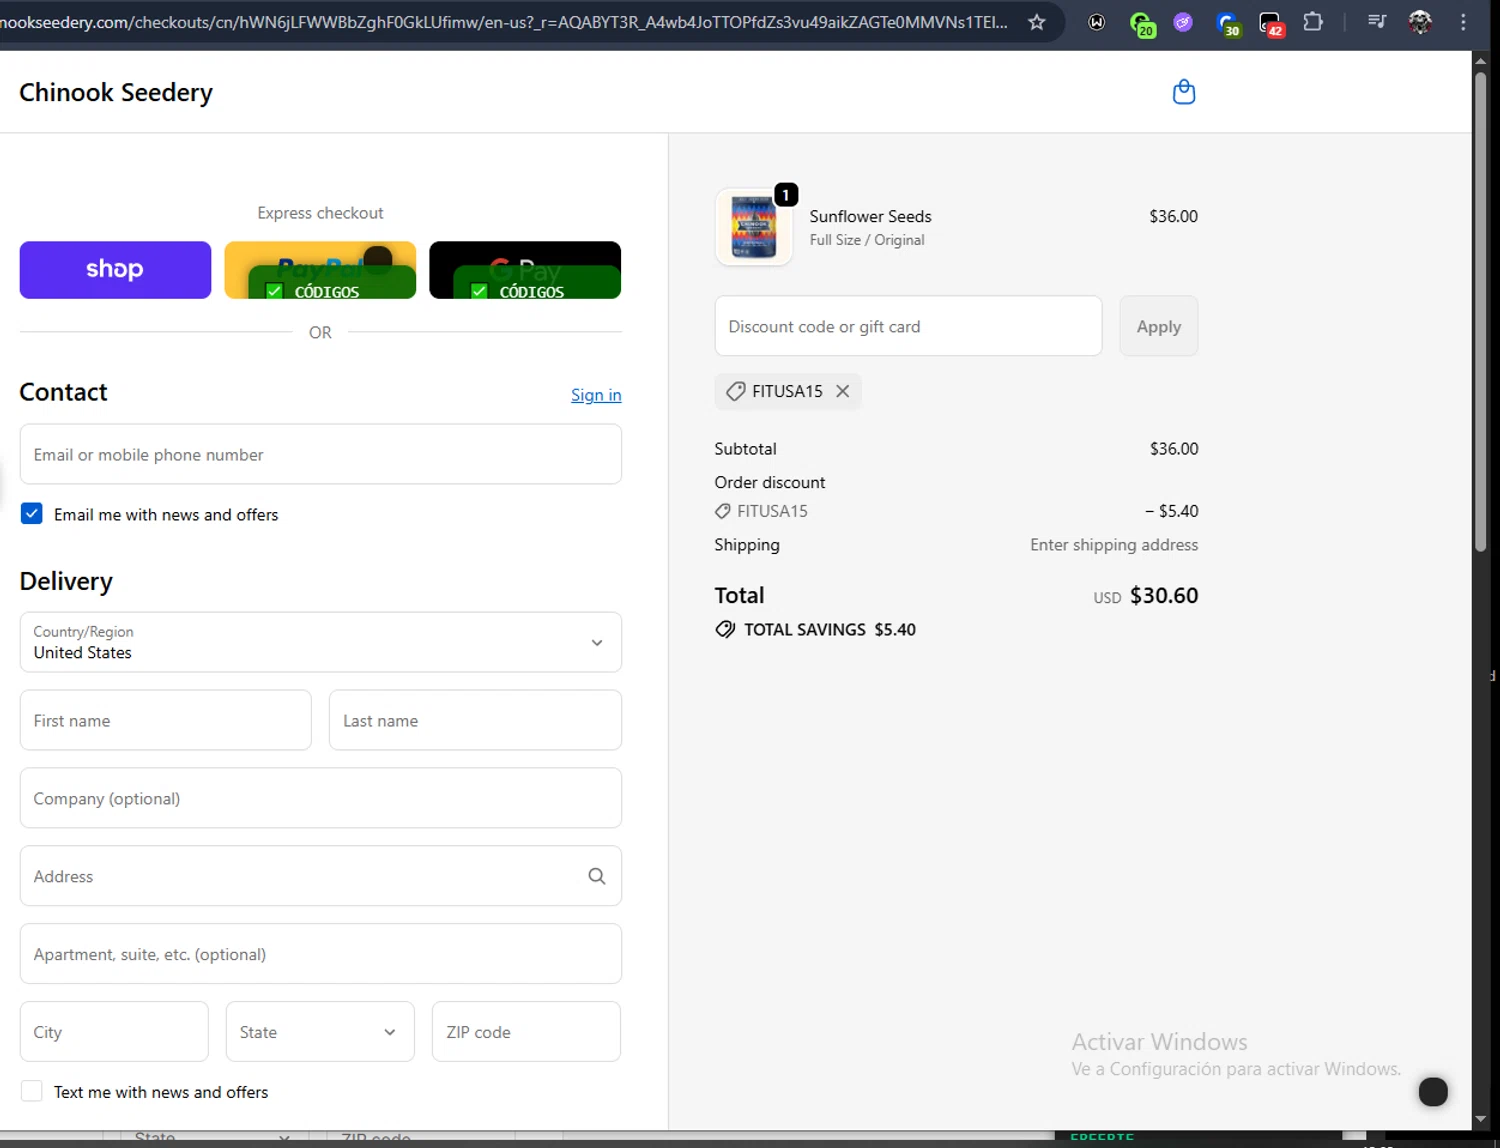Open the Chinook Seedery store title
This screenshot has width=1500, height=1148.
[x=116, y=92]
